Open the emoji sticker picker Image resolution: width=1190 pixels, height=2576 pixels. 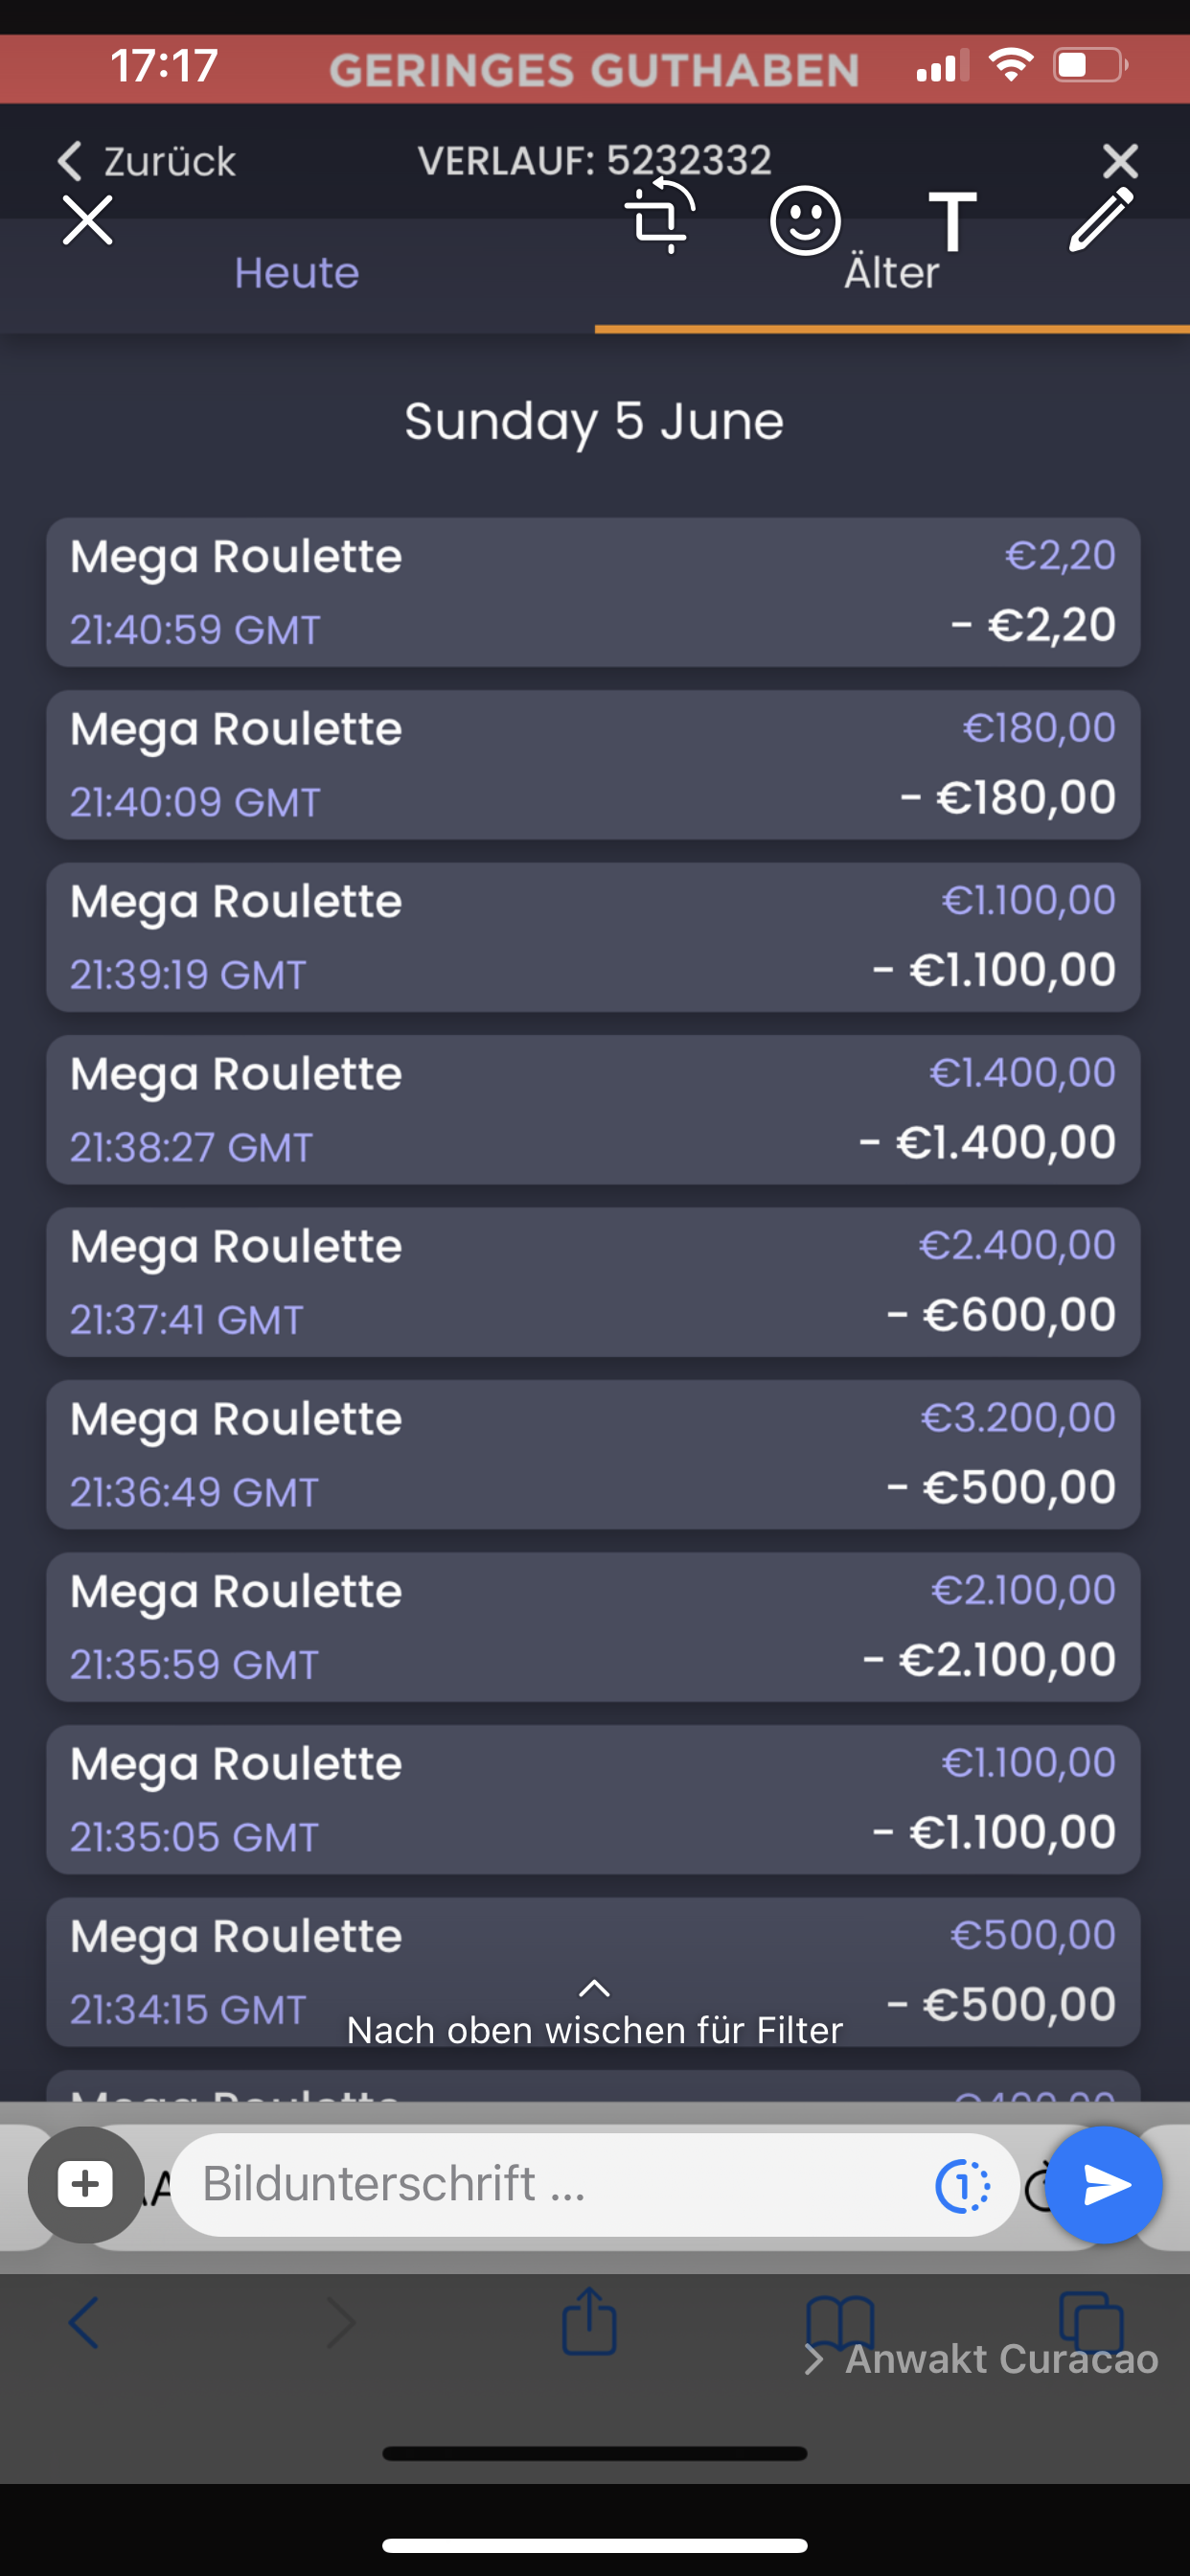[805, 220]
